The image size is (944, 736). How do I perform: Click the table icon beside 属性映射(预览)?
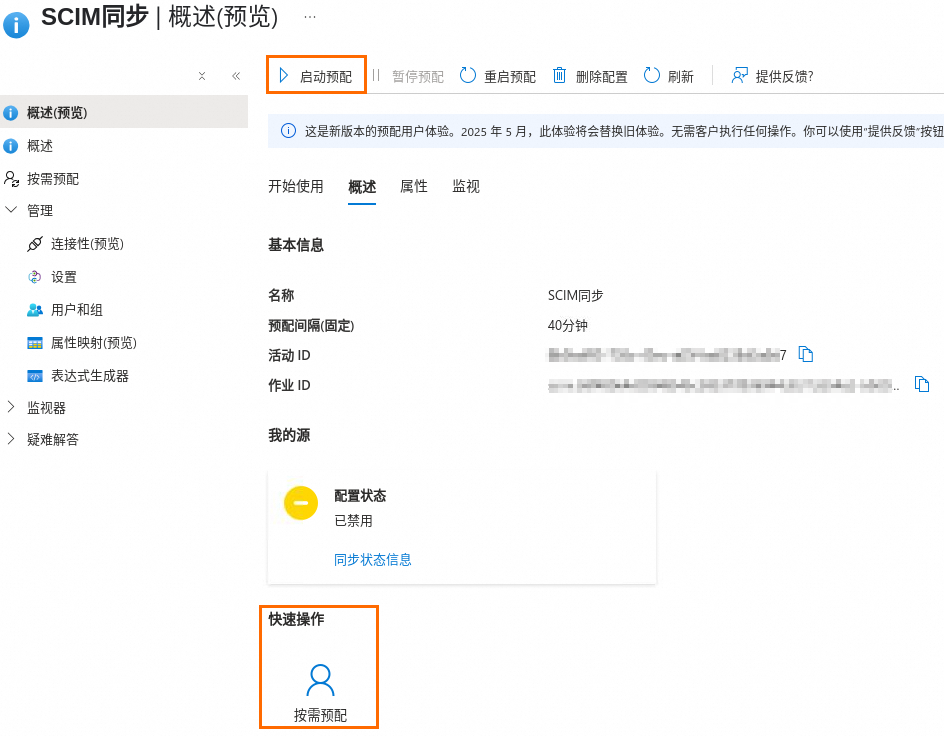click(x=35, y=343)
